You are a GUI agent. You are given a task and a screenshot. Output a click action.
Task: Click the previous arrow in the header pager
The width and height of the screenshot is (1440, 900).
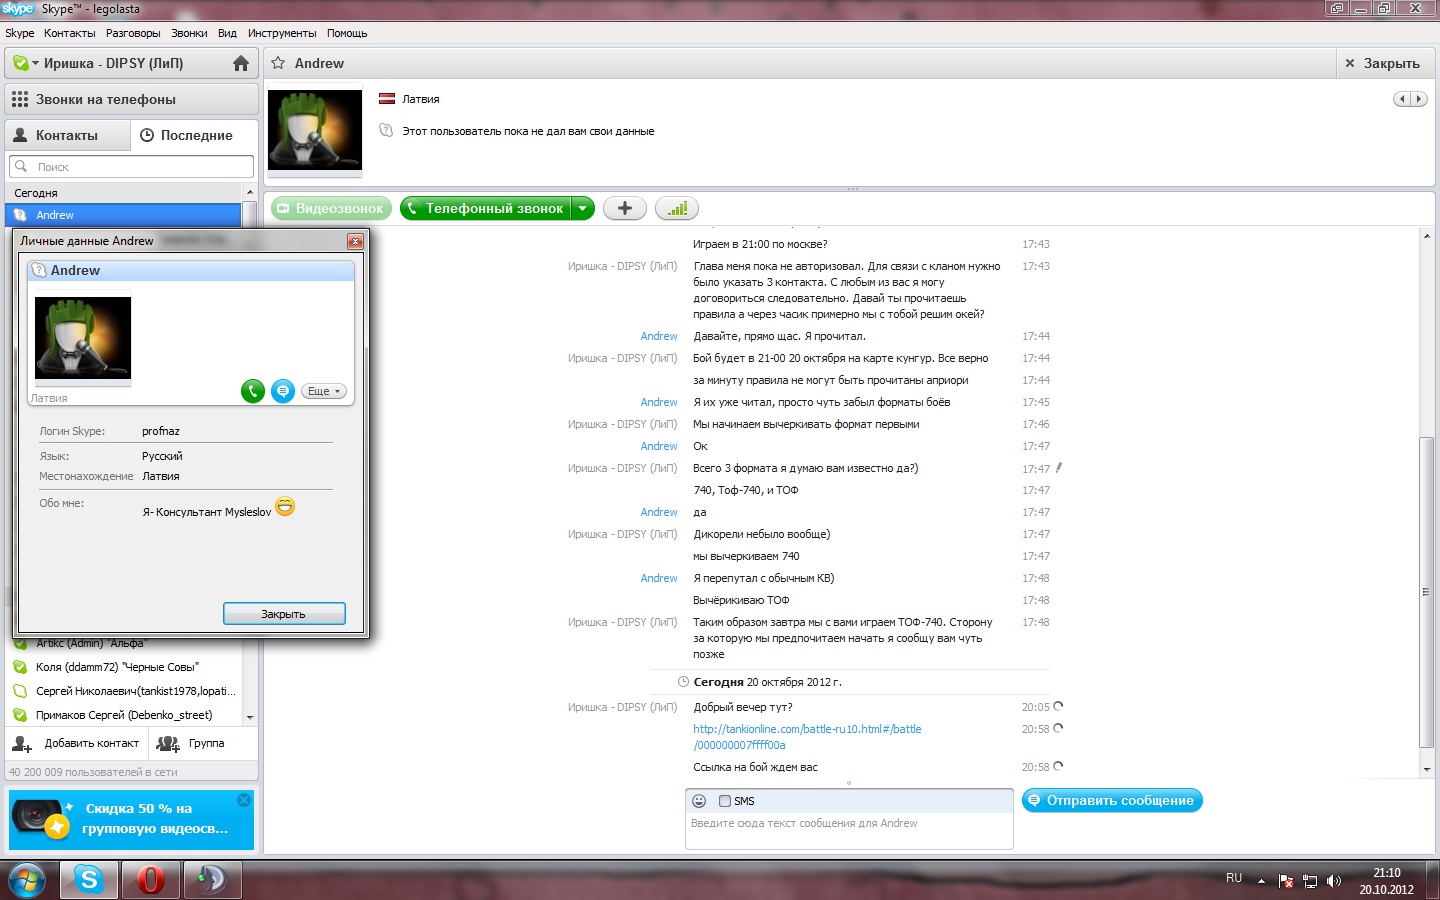pyautogui.click(x=1402, y=99)
